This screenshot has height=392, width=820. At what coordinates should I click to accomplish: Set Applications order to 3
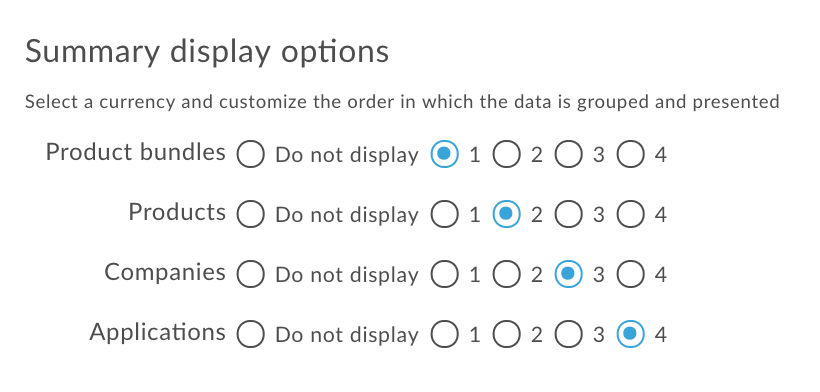pos(568,334)
